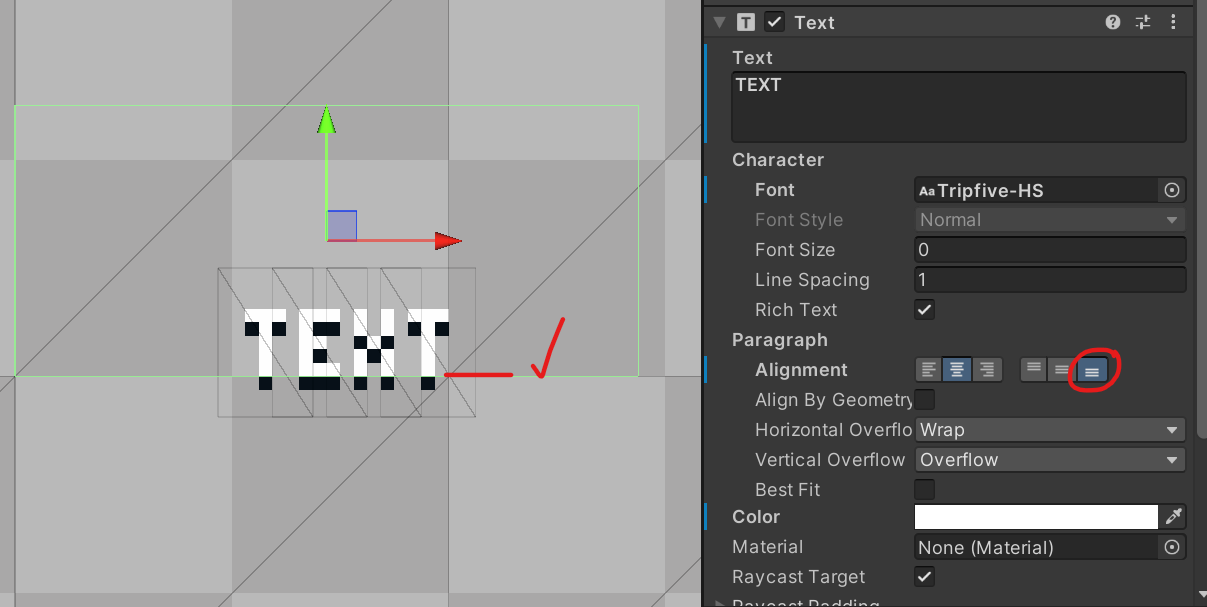Collapse the Text component via its triangle
This screenshot has width=1207, height=607.
[718, 21]
